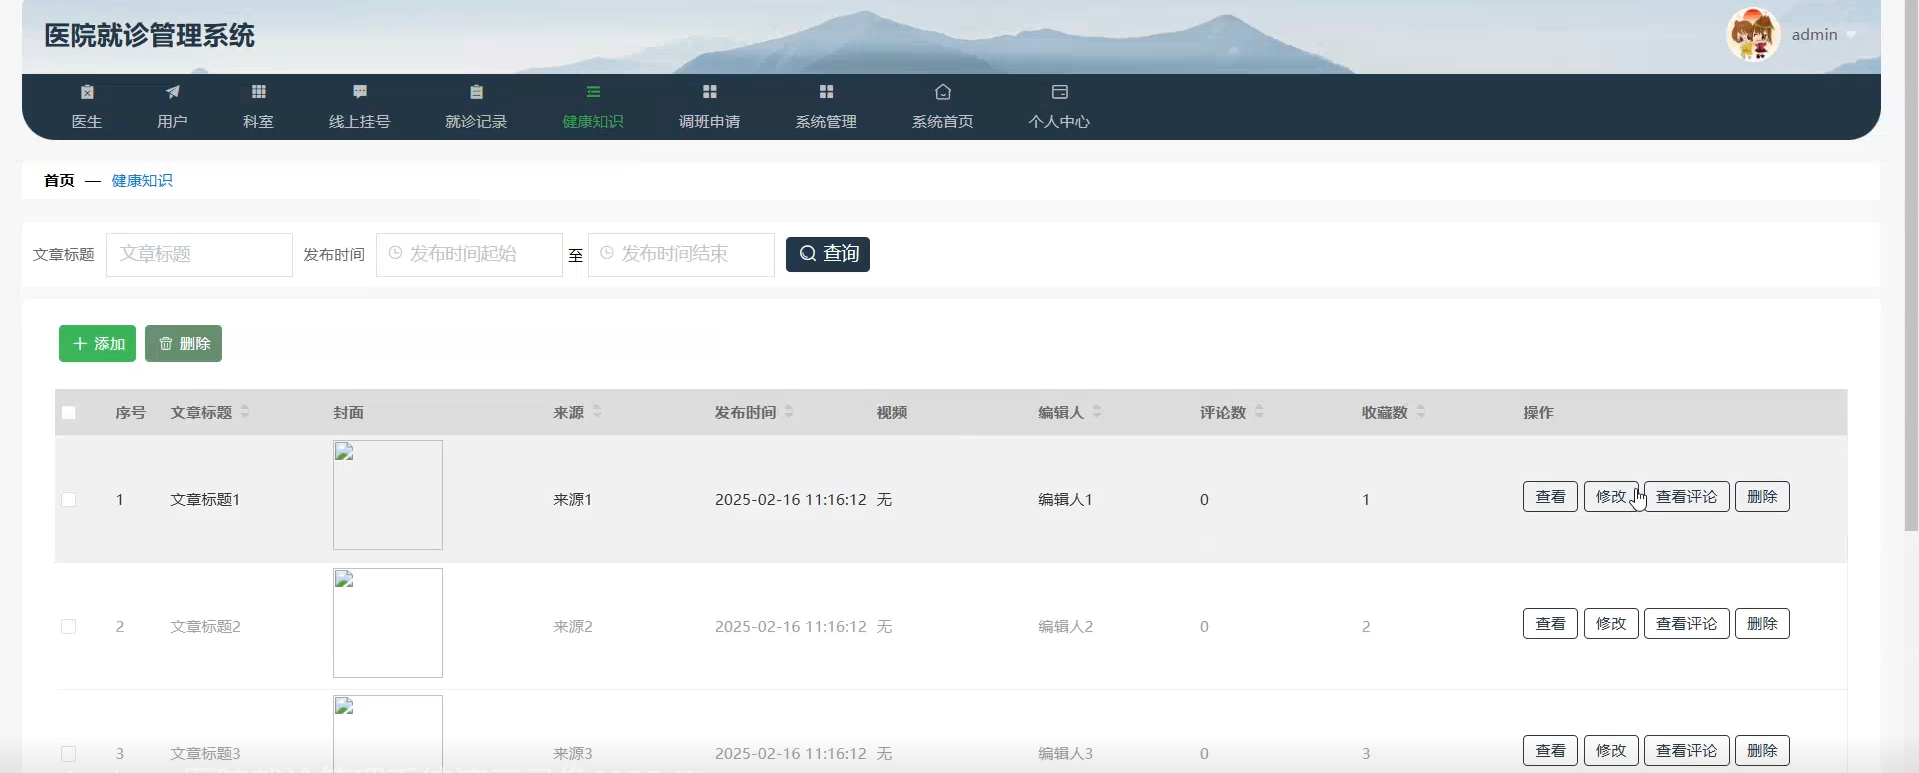
Task: Open 发布时间结束 date field
Action: tap(681, 254)
